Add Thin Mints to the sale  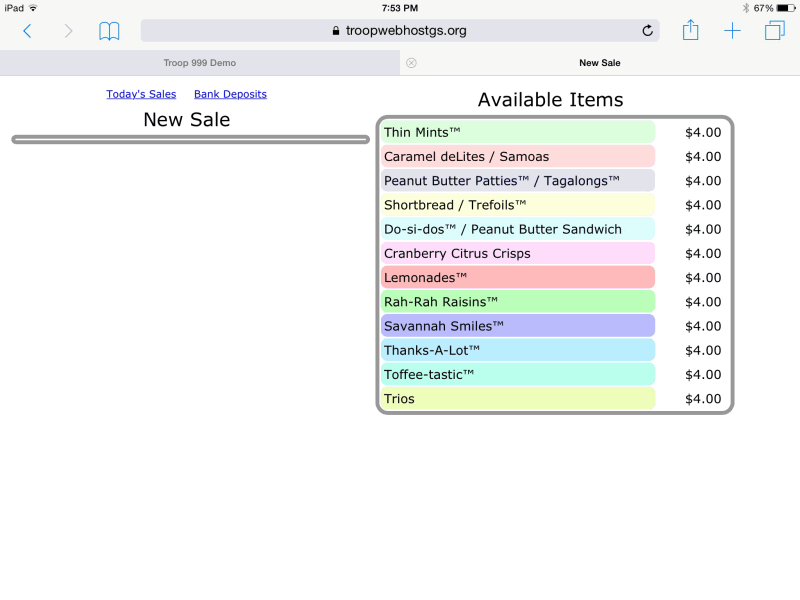tap(518, 132)
